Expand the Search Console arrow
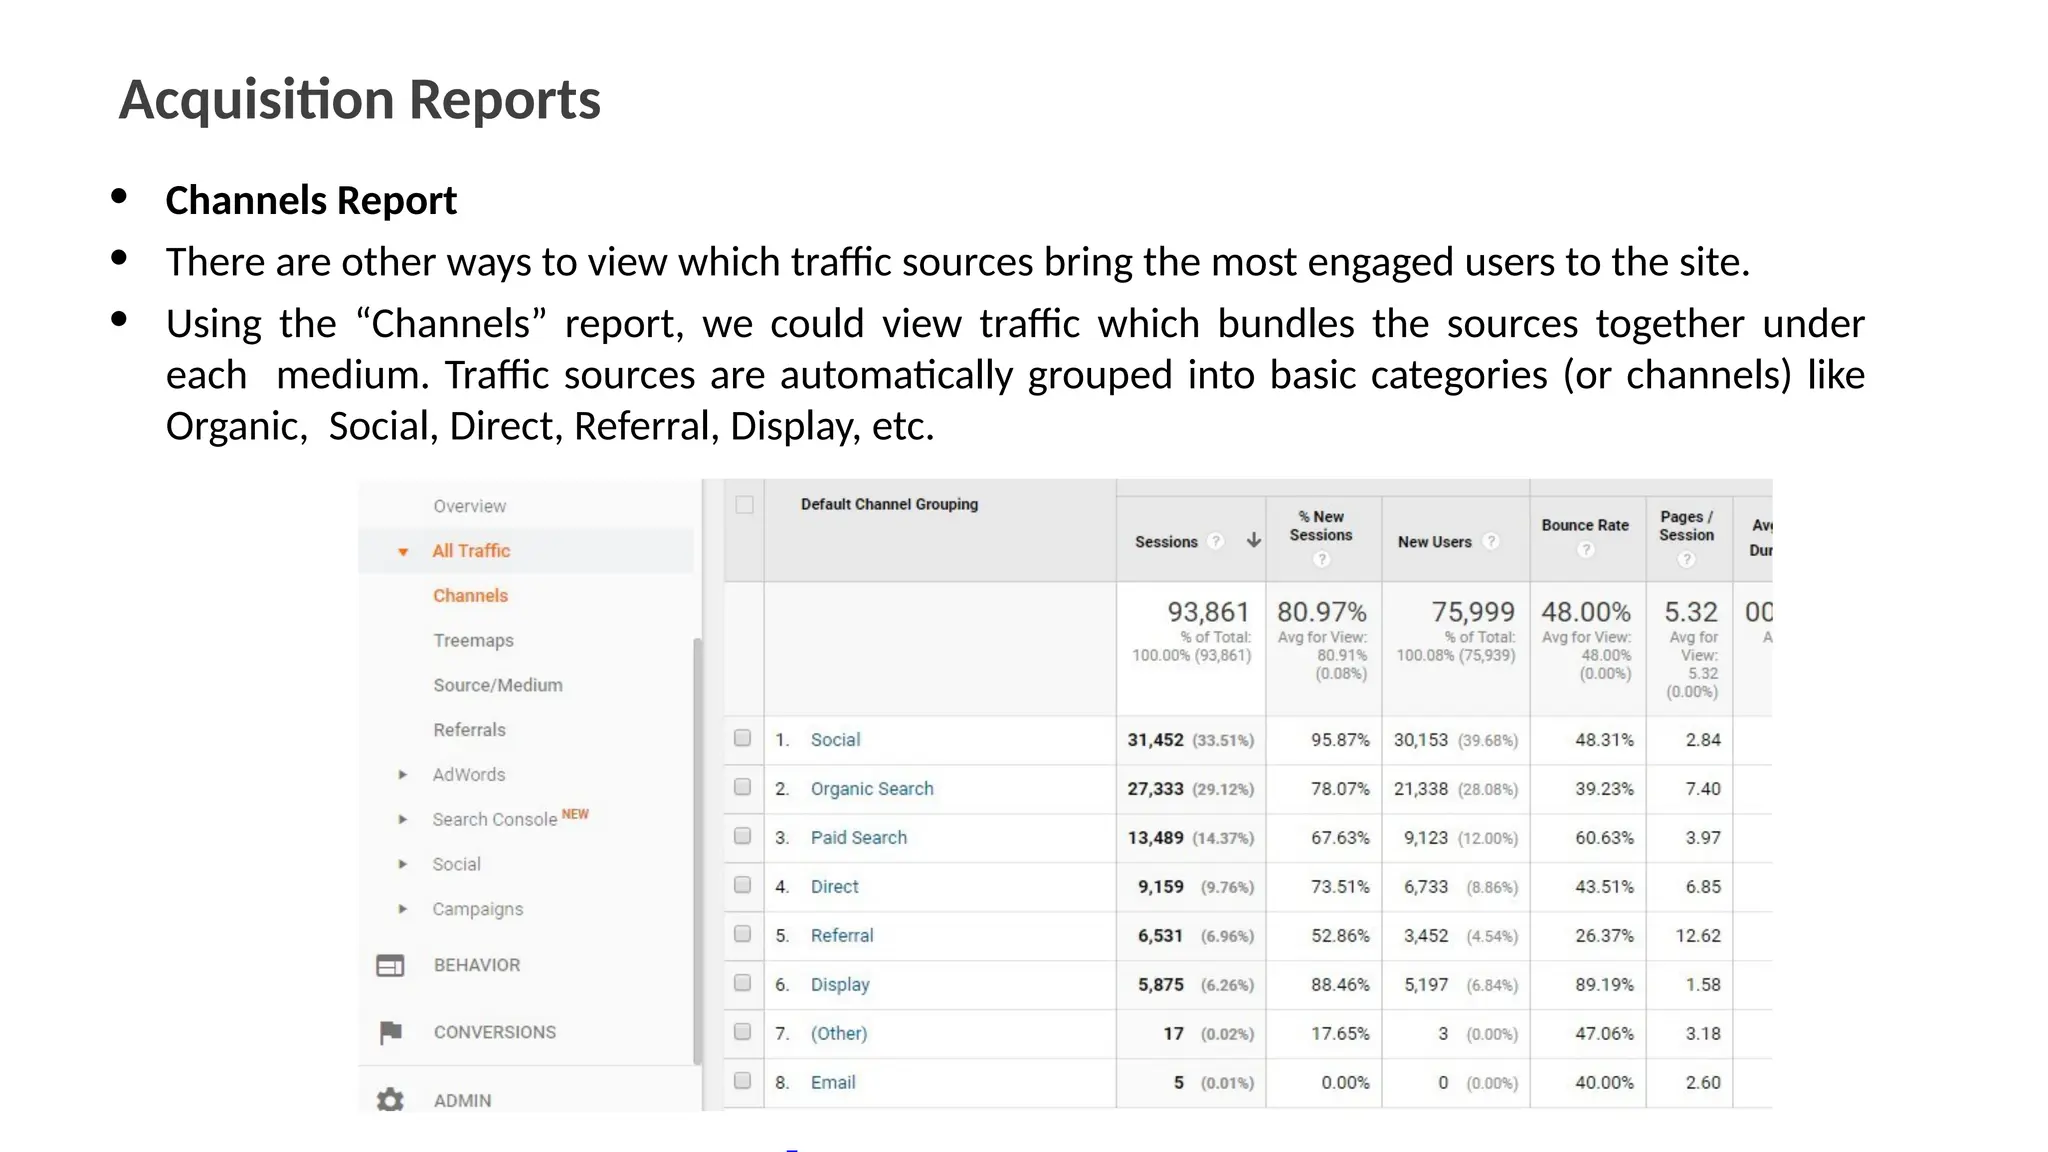Viewport: 2048px width, 1152px height. (402, 820)
